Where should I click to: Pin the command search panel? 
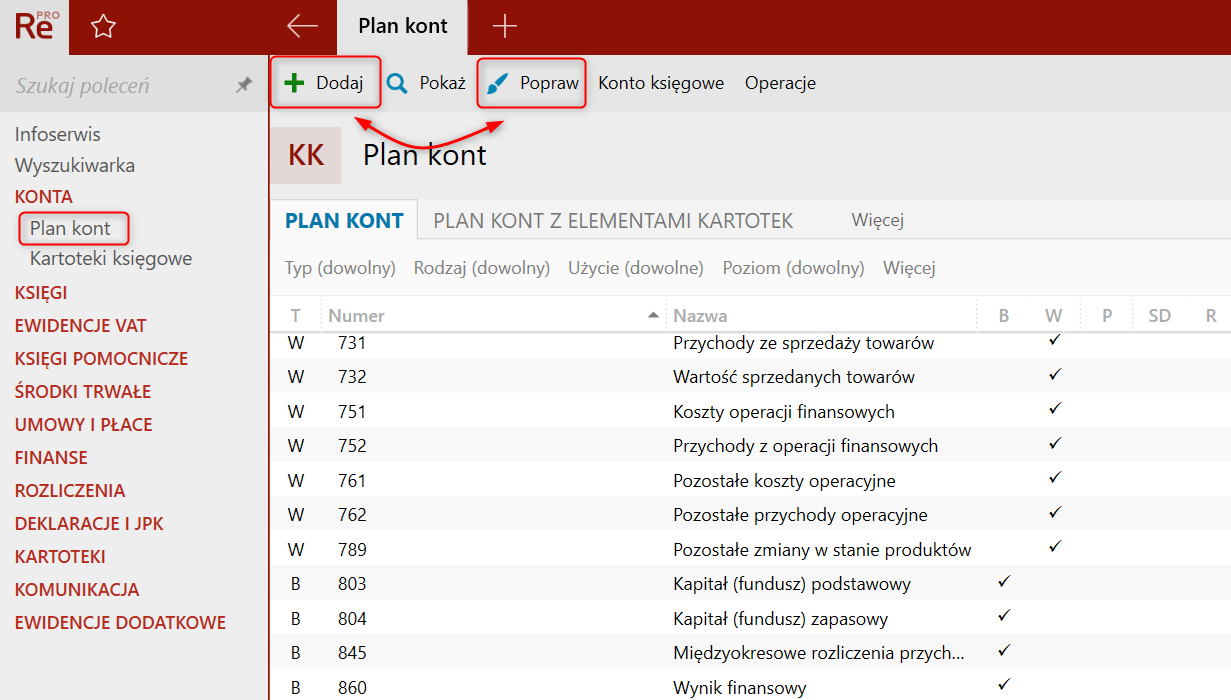pos(244,86)
